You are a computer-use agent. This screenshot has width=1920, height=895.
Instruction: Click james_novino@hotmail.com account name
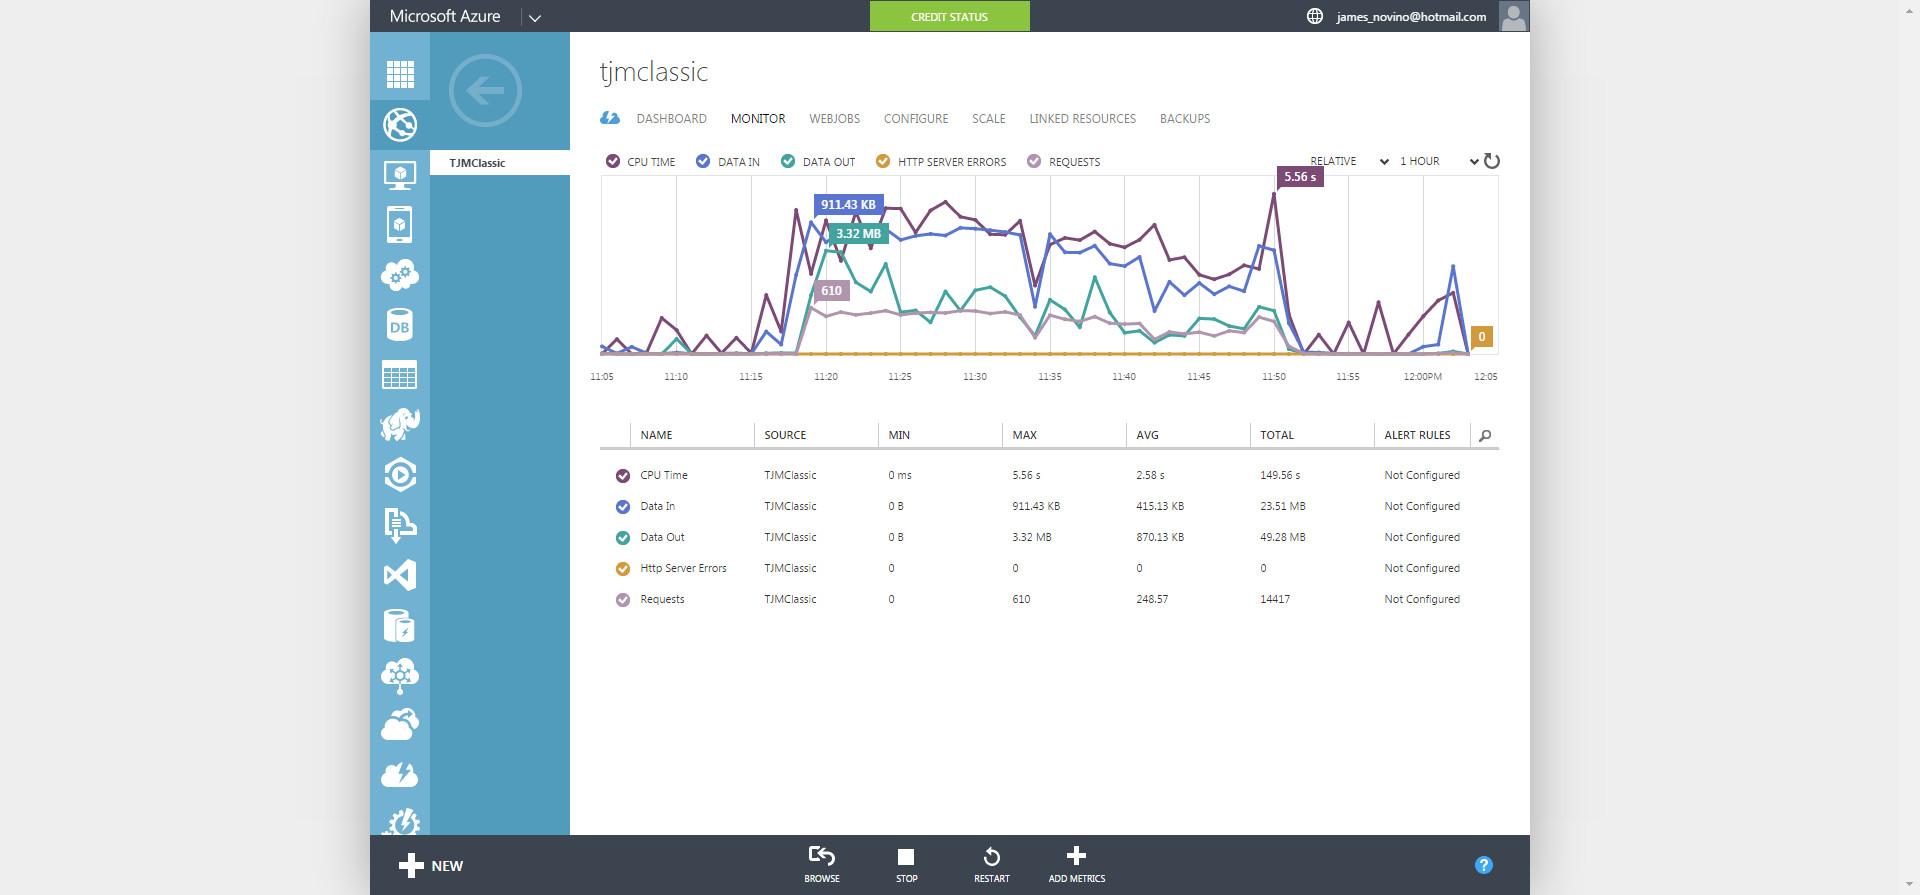pyautogui.click(x=1411, y=17)
